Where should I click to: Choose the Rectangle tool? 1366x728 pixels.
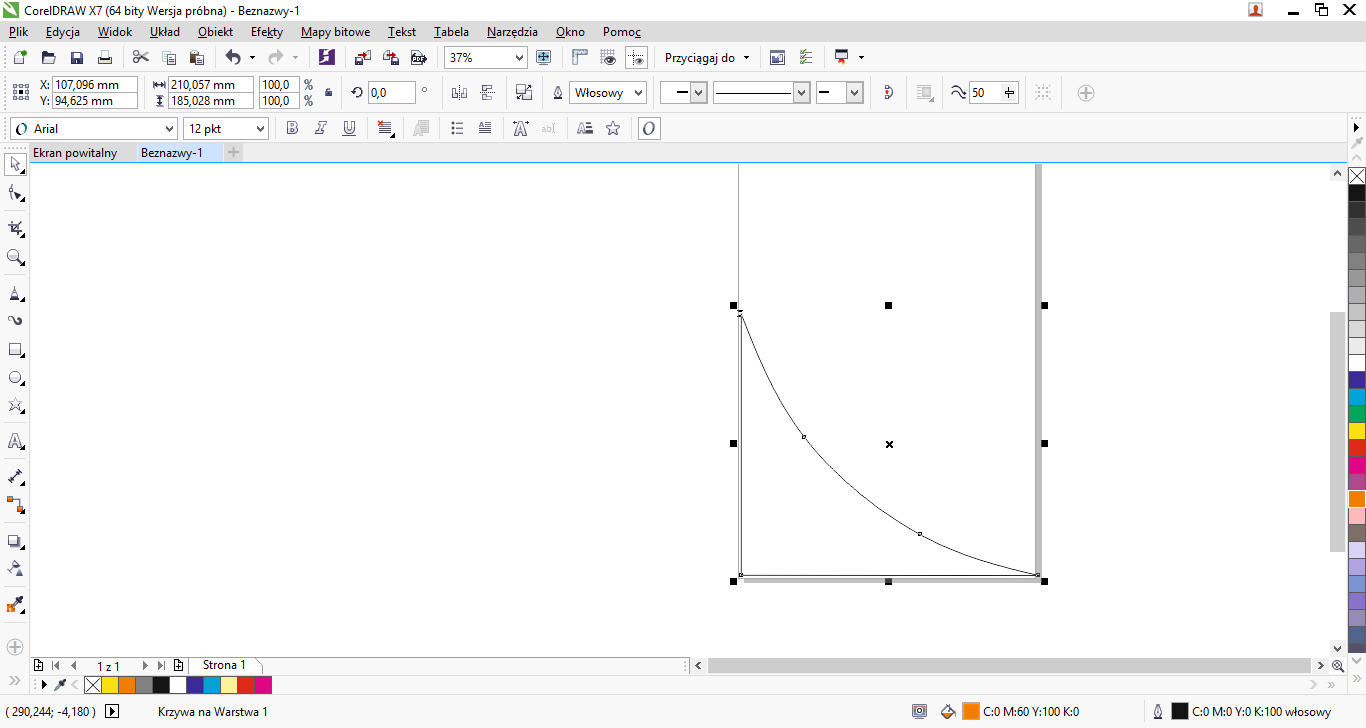pos(15,350)
